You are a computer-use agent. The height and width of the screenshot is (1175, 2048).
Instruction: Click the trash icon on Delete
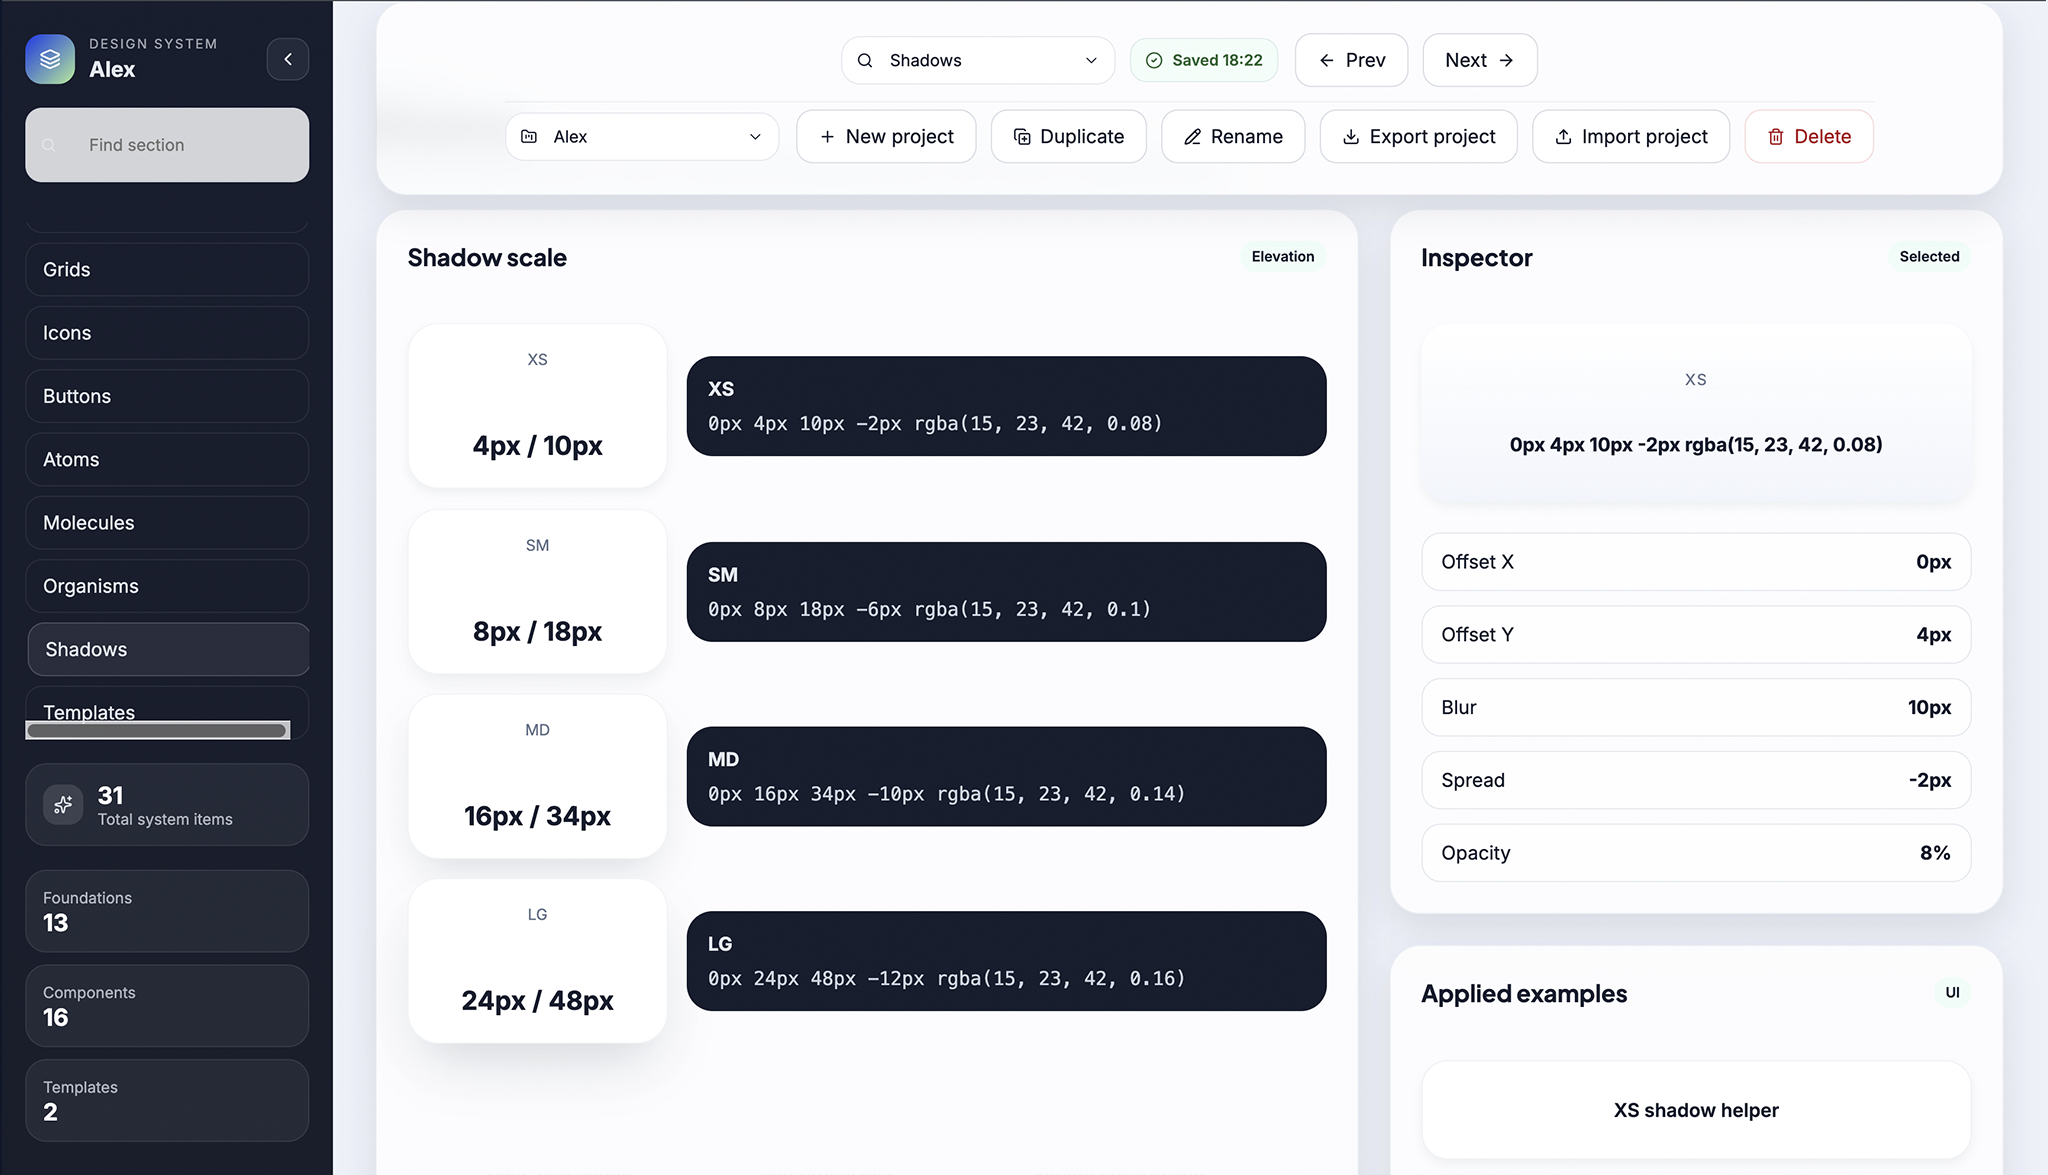click(x=1776, y=137)
